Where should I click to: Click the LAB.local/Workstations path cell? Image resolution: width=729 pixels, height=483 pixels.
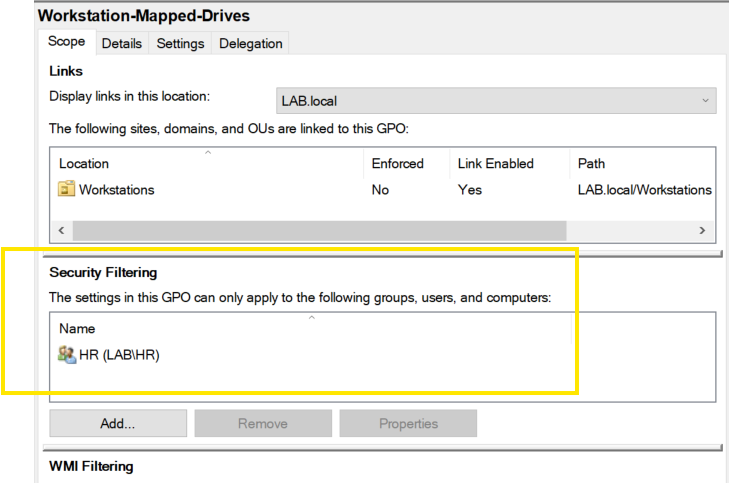coord(644,190)
